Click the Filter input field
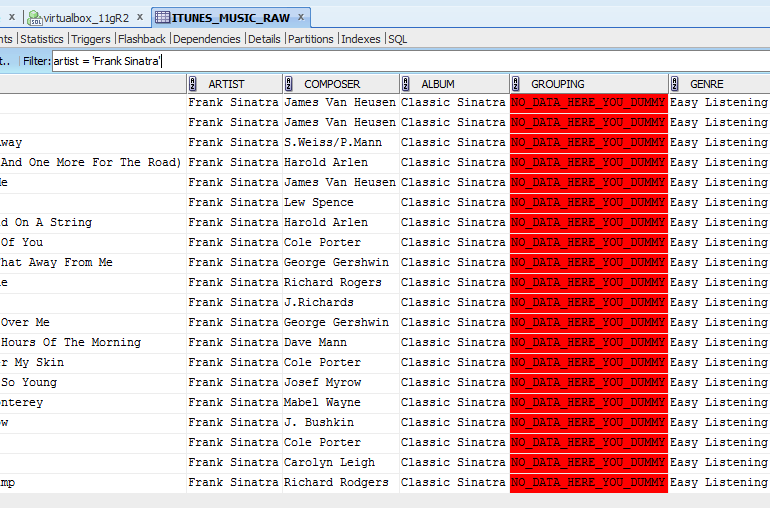770x508 pixels. (411, 61)
